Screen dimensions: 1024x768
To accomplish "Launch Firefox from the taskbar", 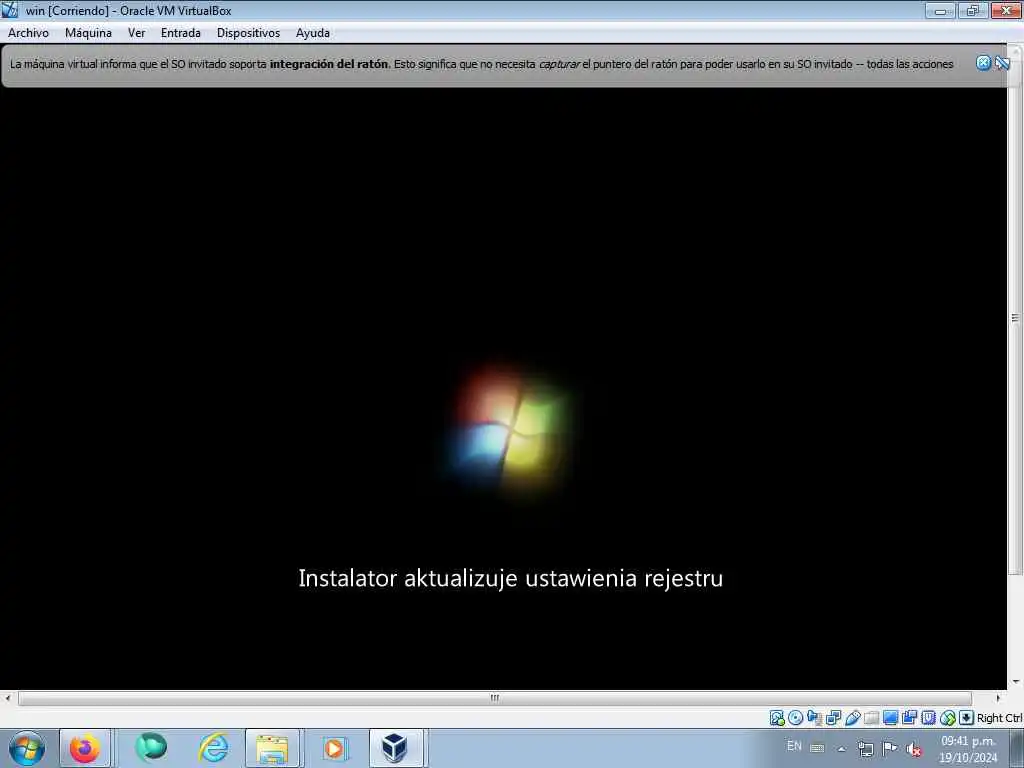I will [x=85, y=748].
